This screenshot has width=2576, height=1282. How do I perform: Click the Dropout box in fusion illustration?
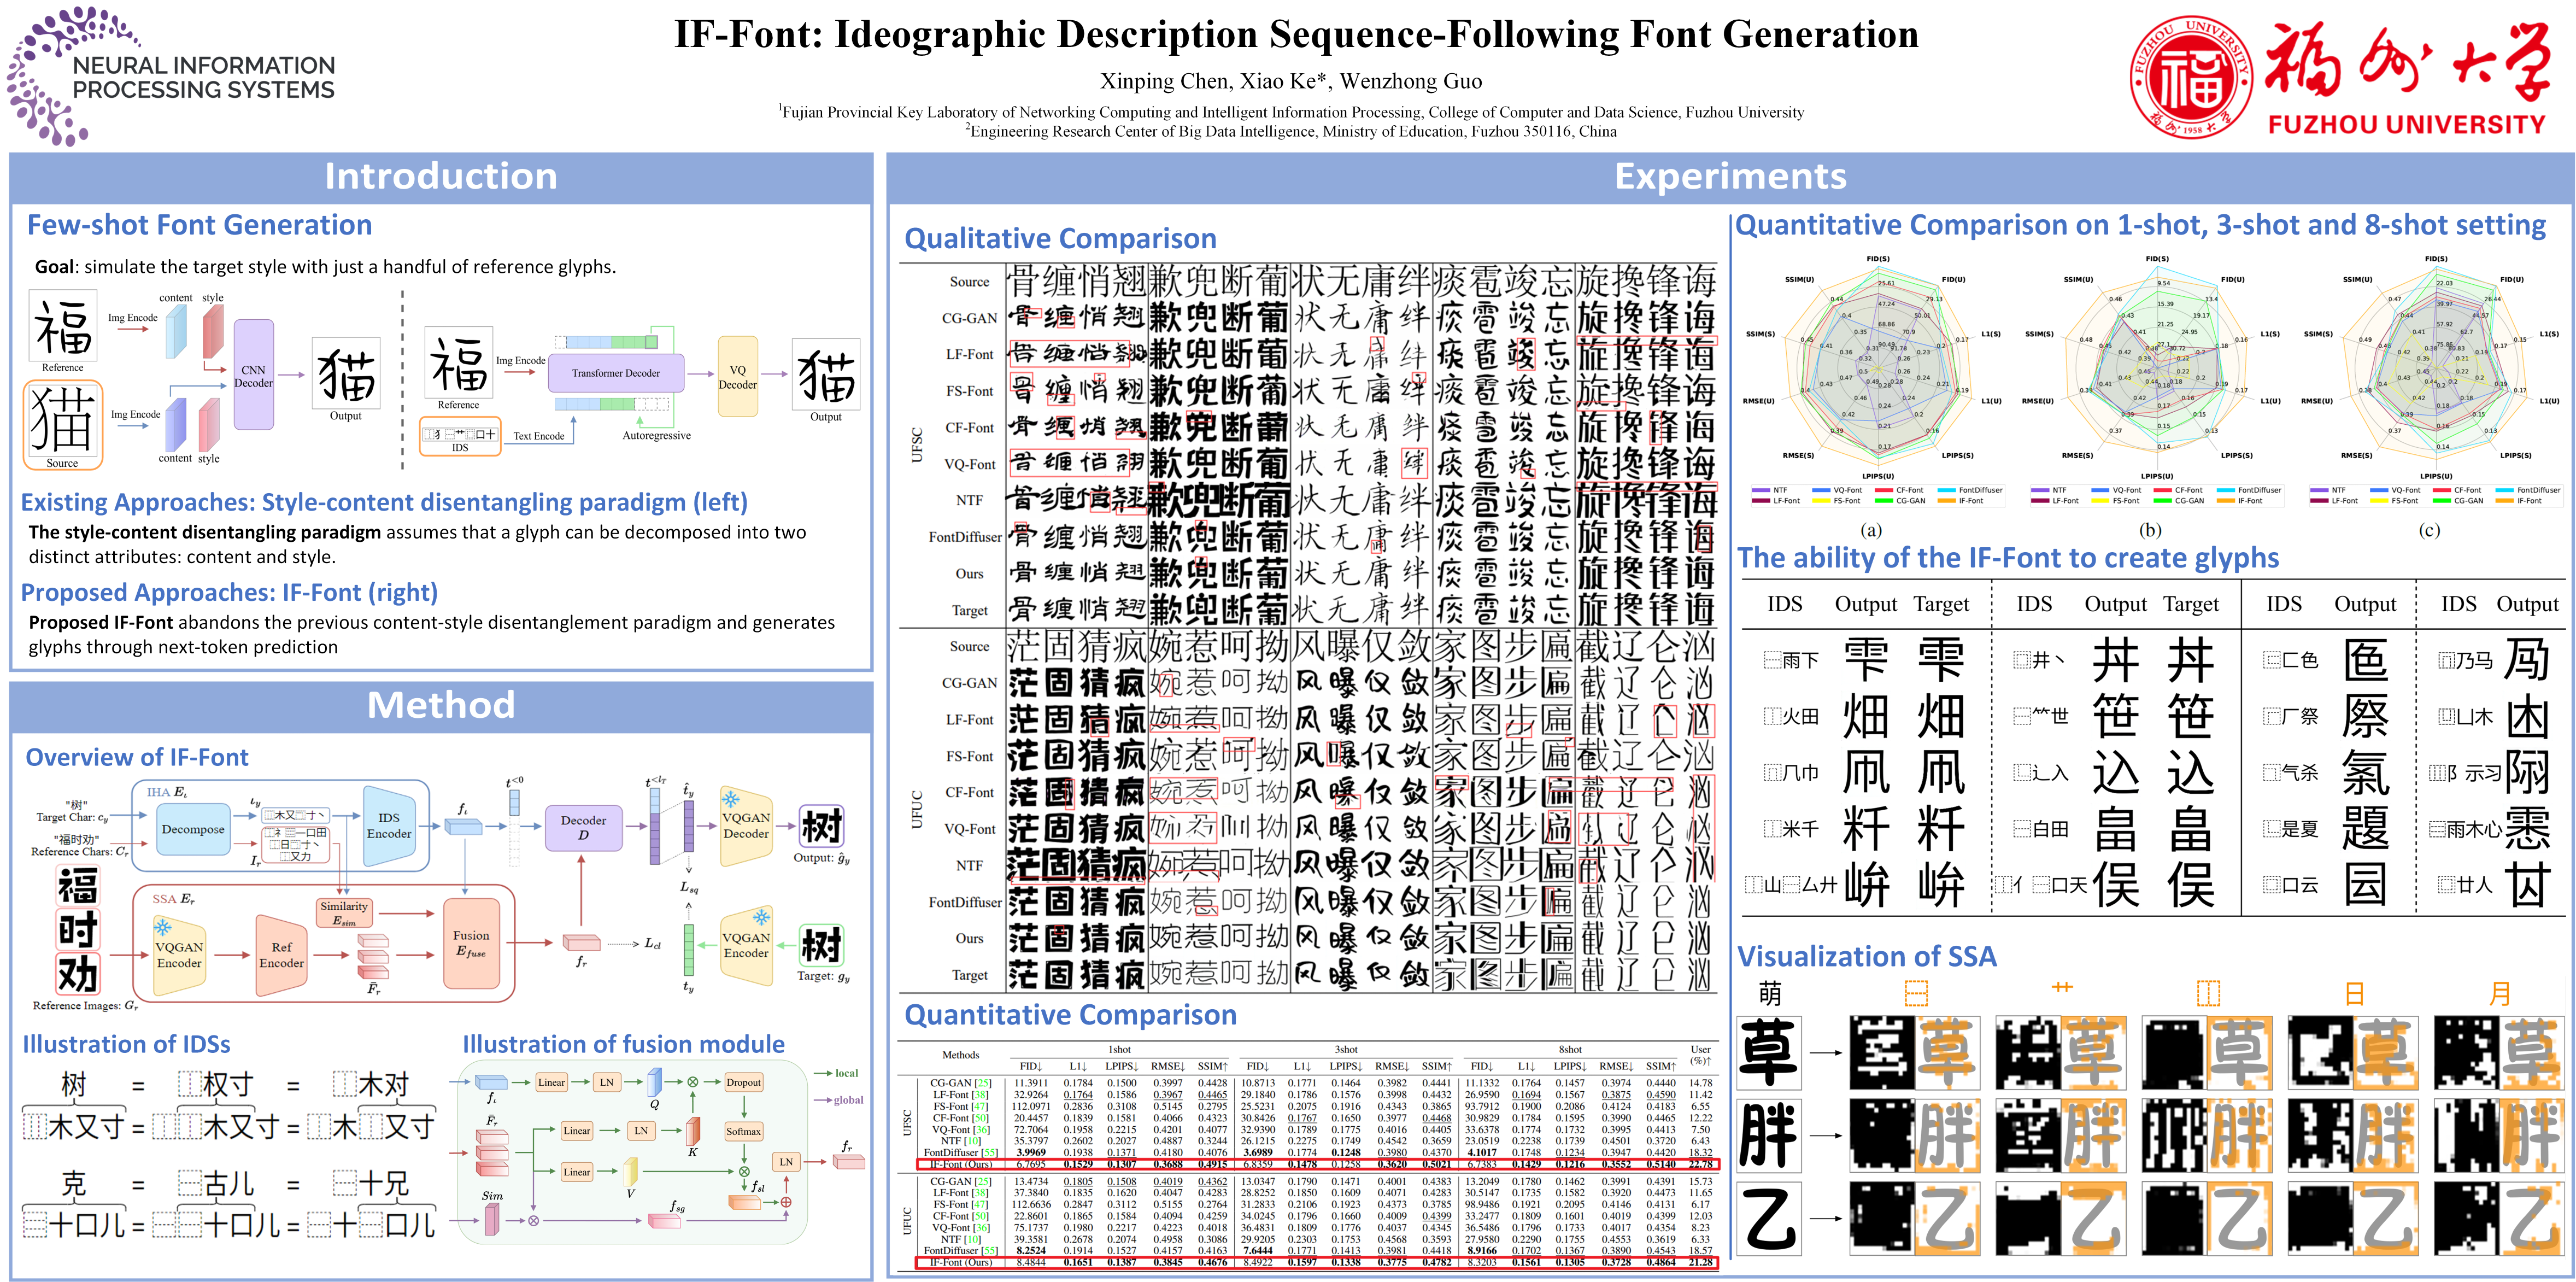743,1082
